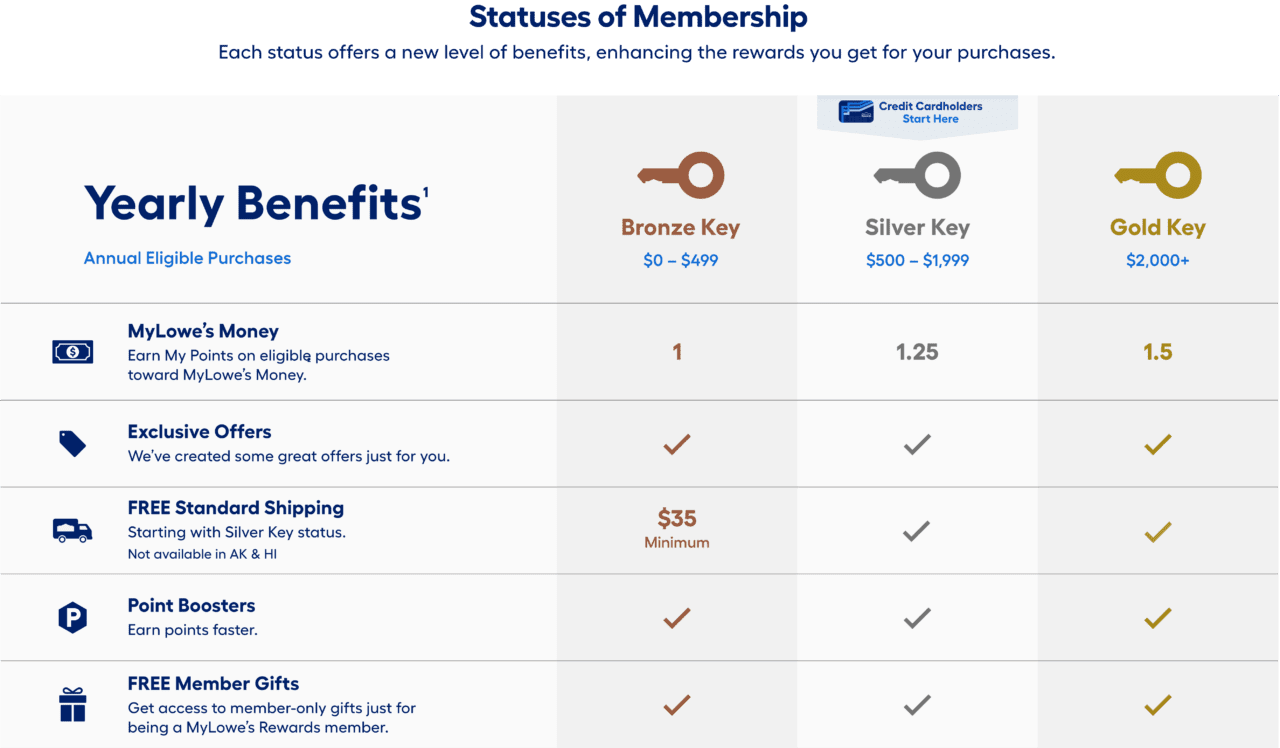Click the $35 Minimum shipping value

pyautogui.click(x=677, y=528)
